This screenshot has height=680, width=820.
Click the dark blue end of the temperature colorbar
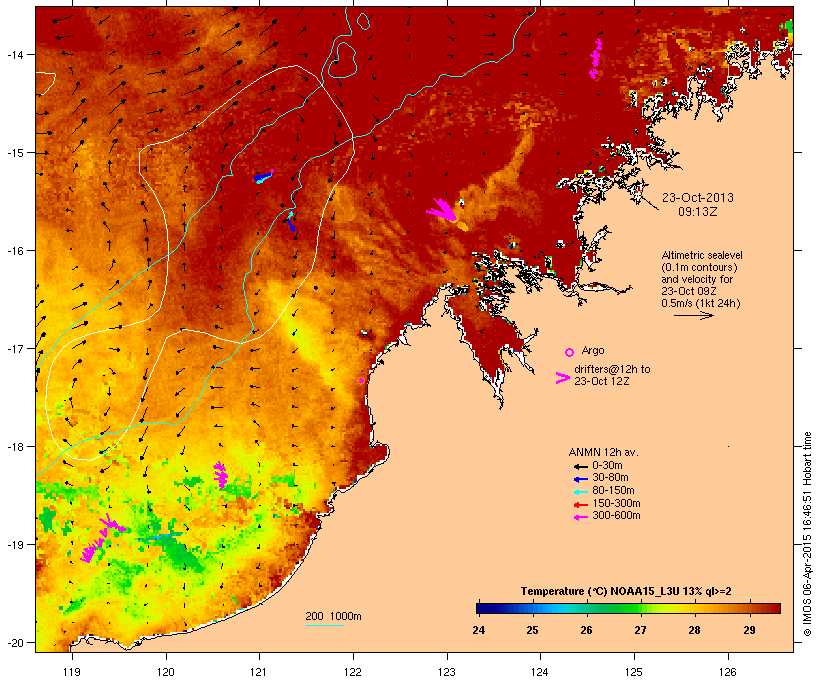484,608
